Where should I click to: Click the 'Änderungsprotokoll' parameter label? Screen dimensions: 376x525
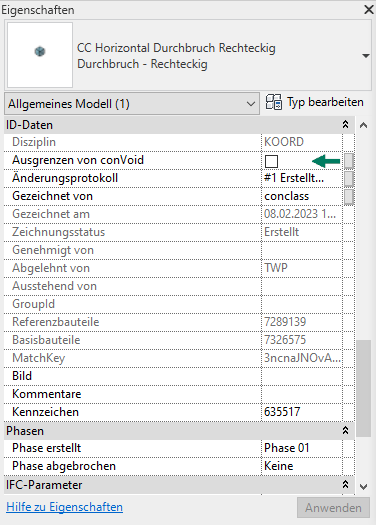pos(65,178)
